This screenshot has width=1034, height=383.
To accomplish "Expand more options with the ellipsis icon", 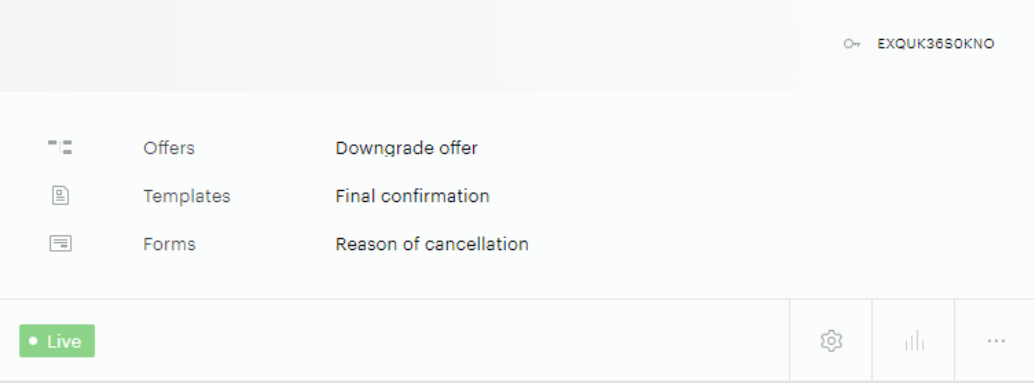I will 996,341.
